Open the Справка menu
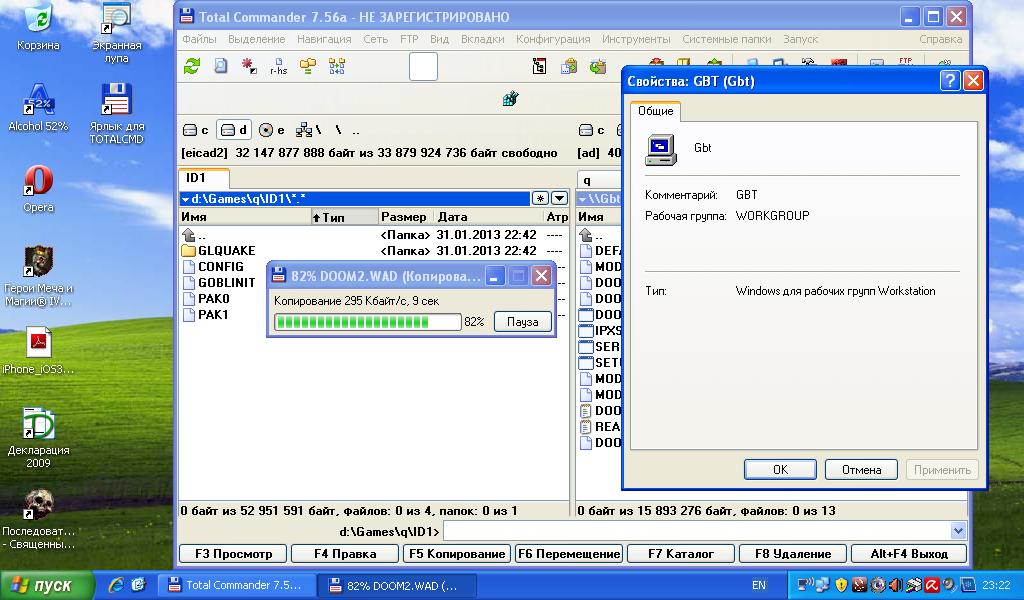 (x=940, y=39)
